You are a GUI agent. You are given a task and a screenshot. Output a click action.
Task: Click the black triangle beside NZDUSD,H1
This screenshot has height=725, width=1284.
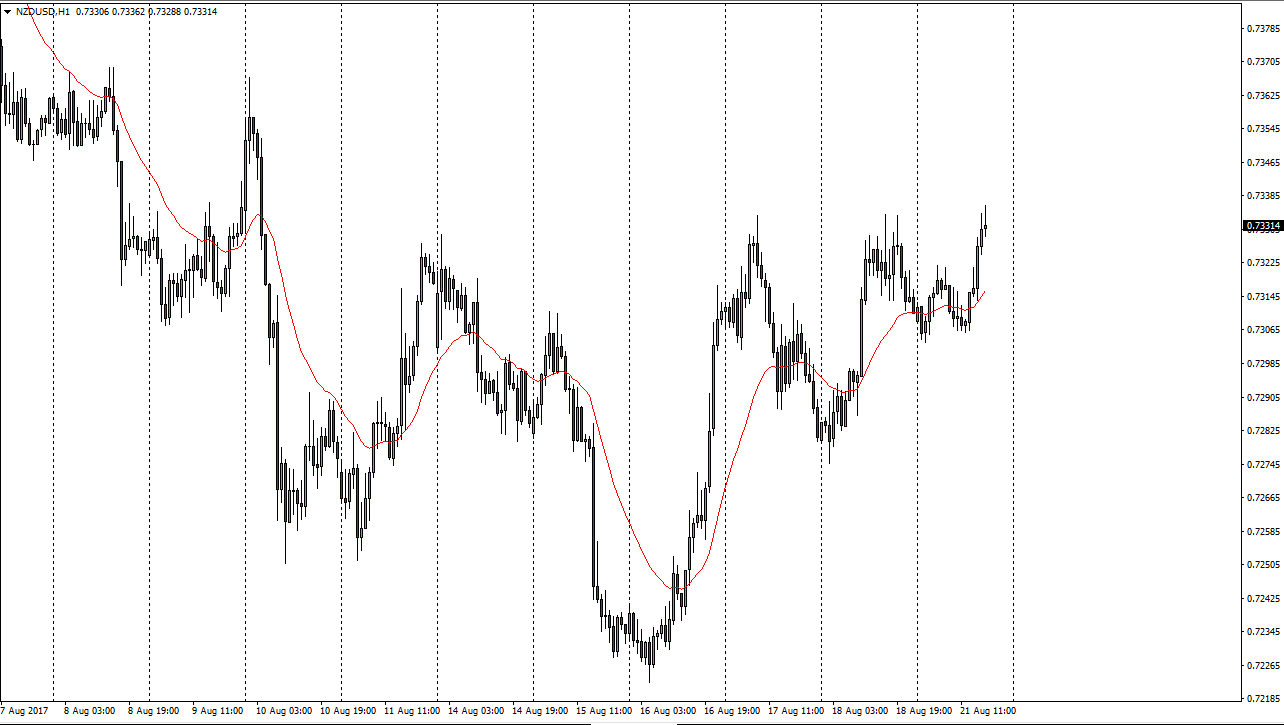tap(8, 12)
